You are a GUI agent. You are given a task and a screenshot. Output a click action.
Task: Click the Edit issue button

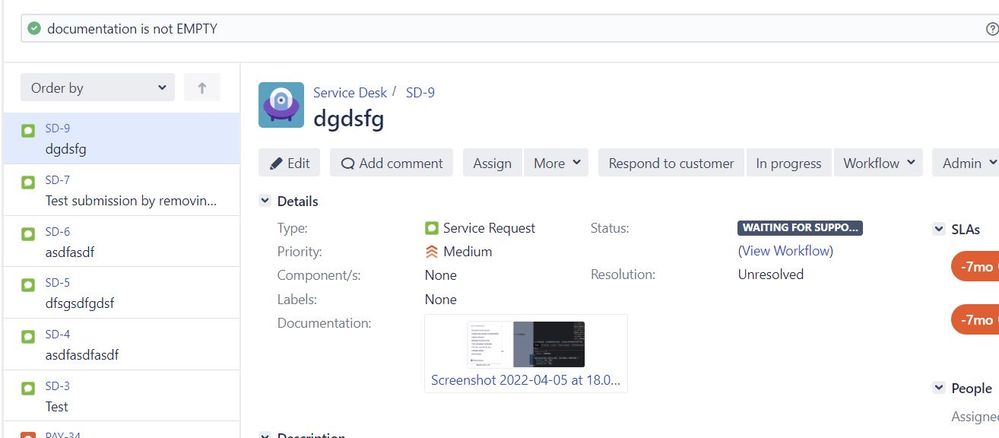(x=289, y=163)
